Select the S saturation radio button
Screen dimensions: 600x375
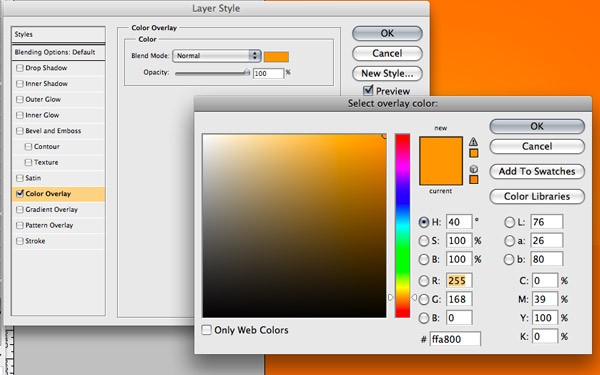[424, 241]
